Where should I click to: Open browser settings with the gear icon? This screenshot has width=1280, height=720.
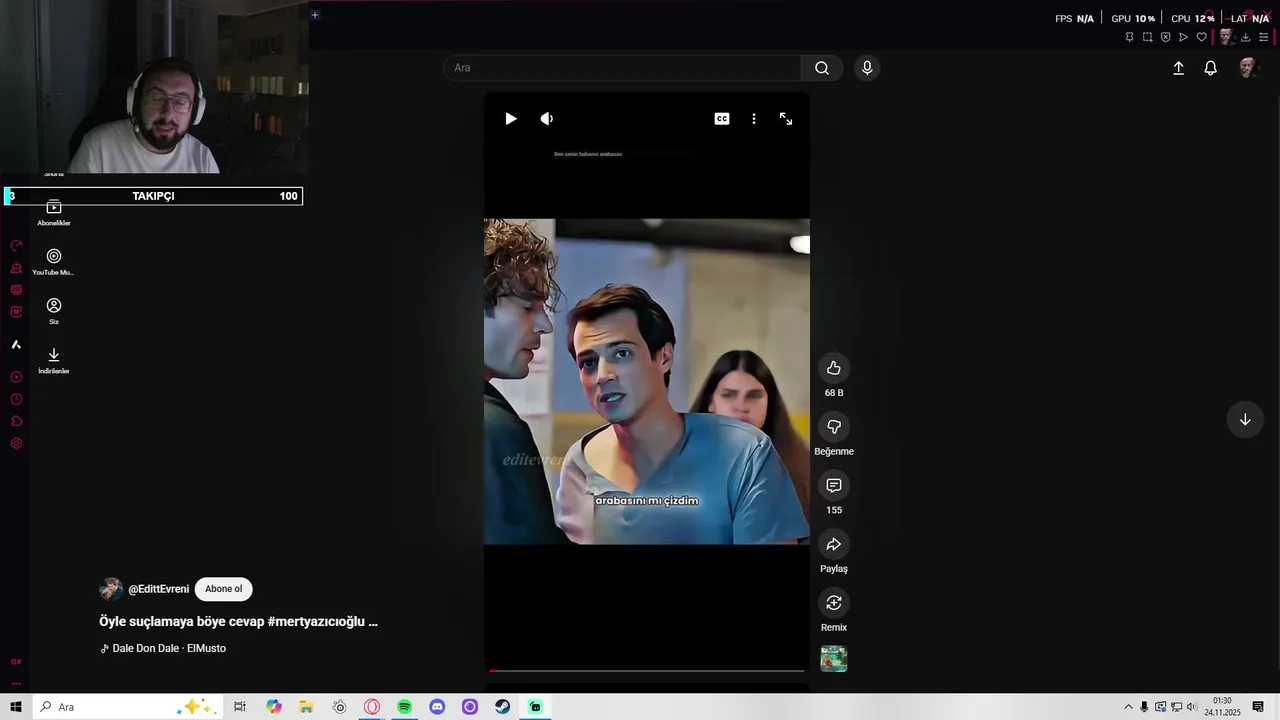click(16, 443)
